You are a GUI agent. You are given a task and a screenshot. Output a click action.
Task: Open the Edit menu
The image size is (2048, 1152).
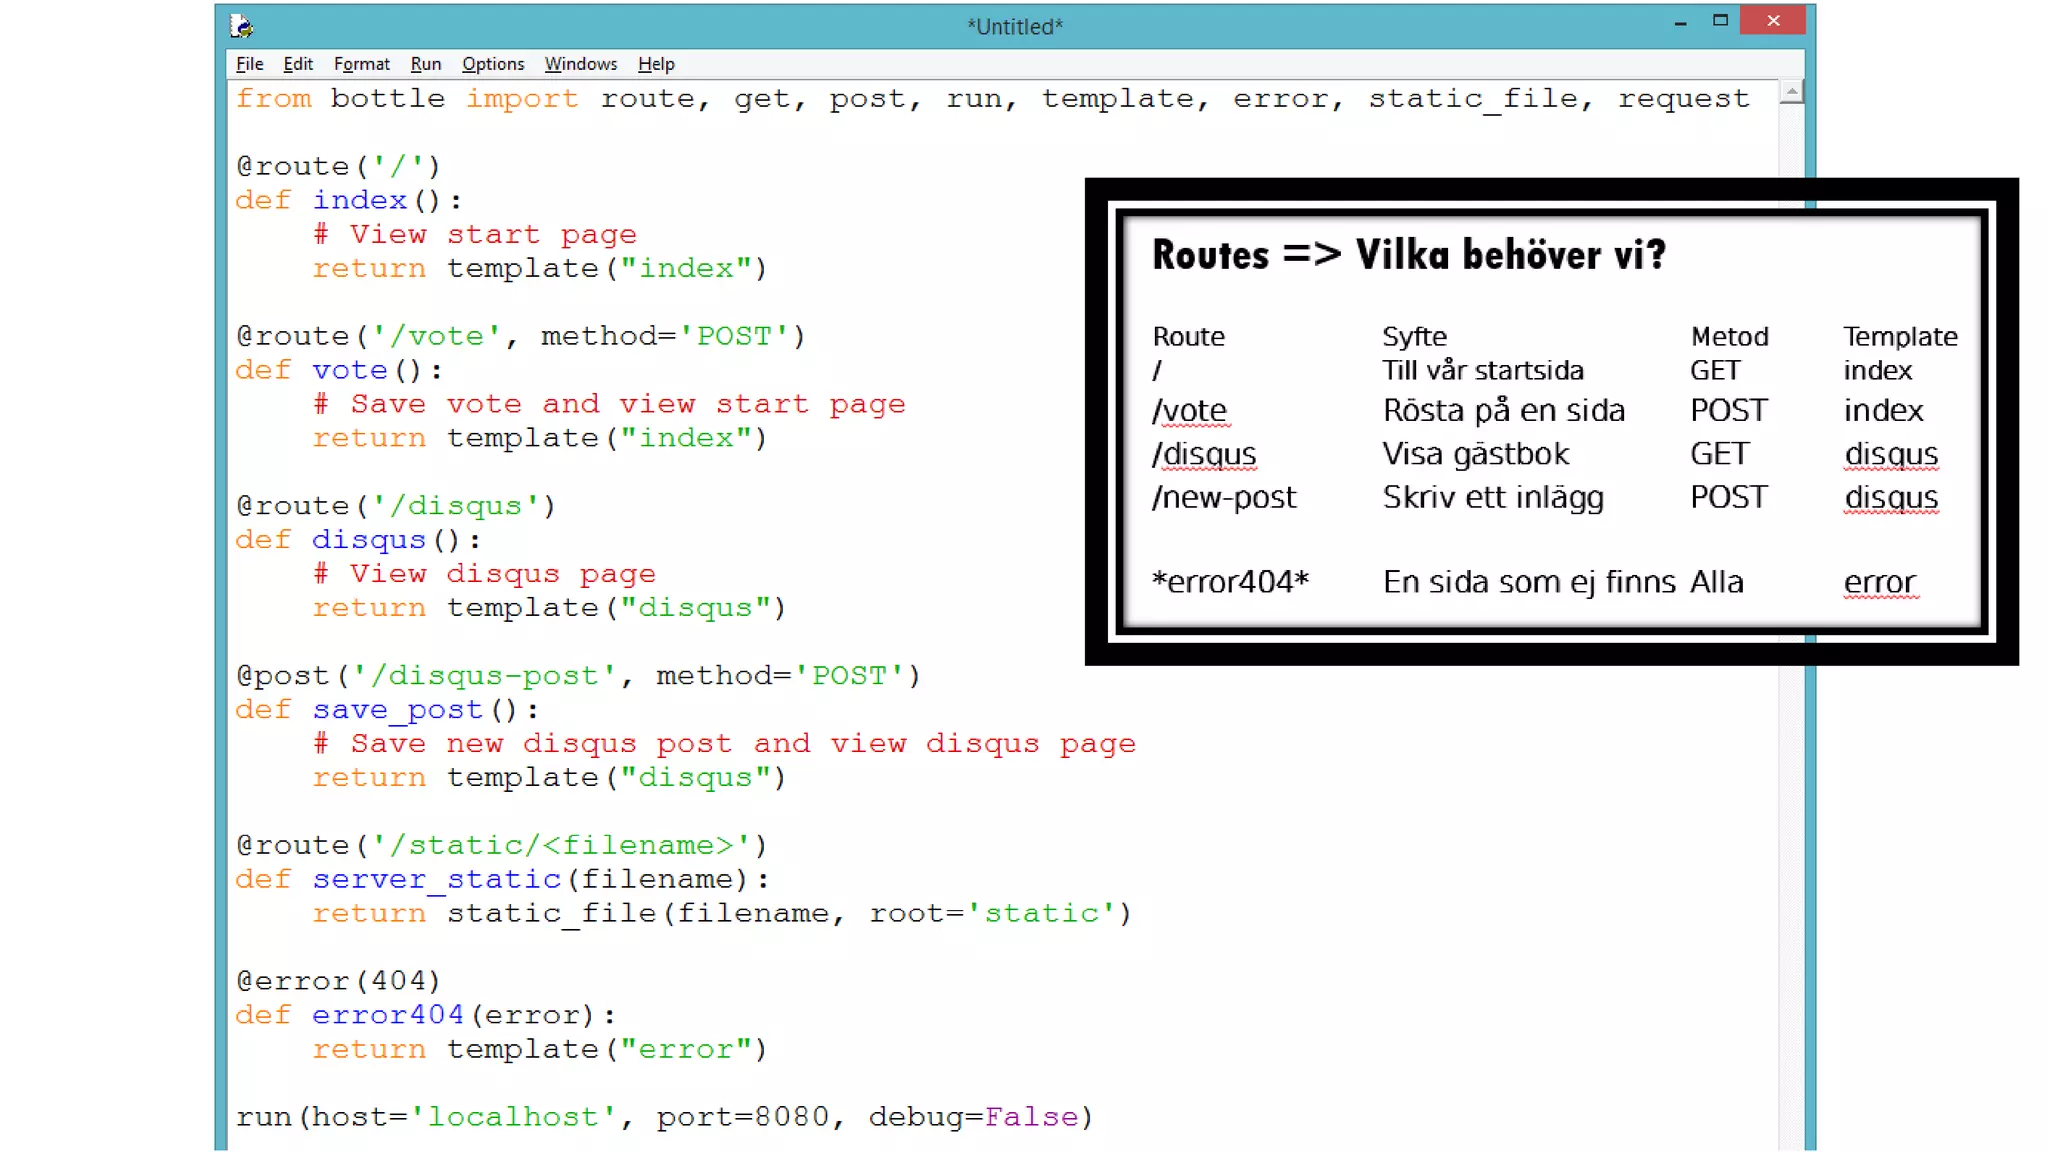[298, 64]
